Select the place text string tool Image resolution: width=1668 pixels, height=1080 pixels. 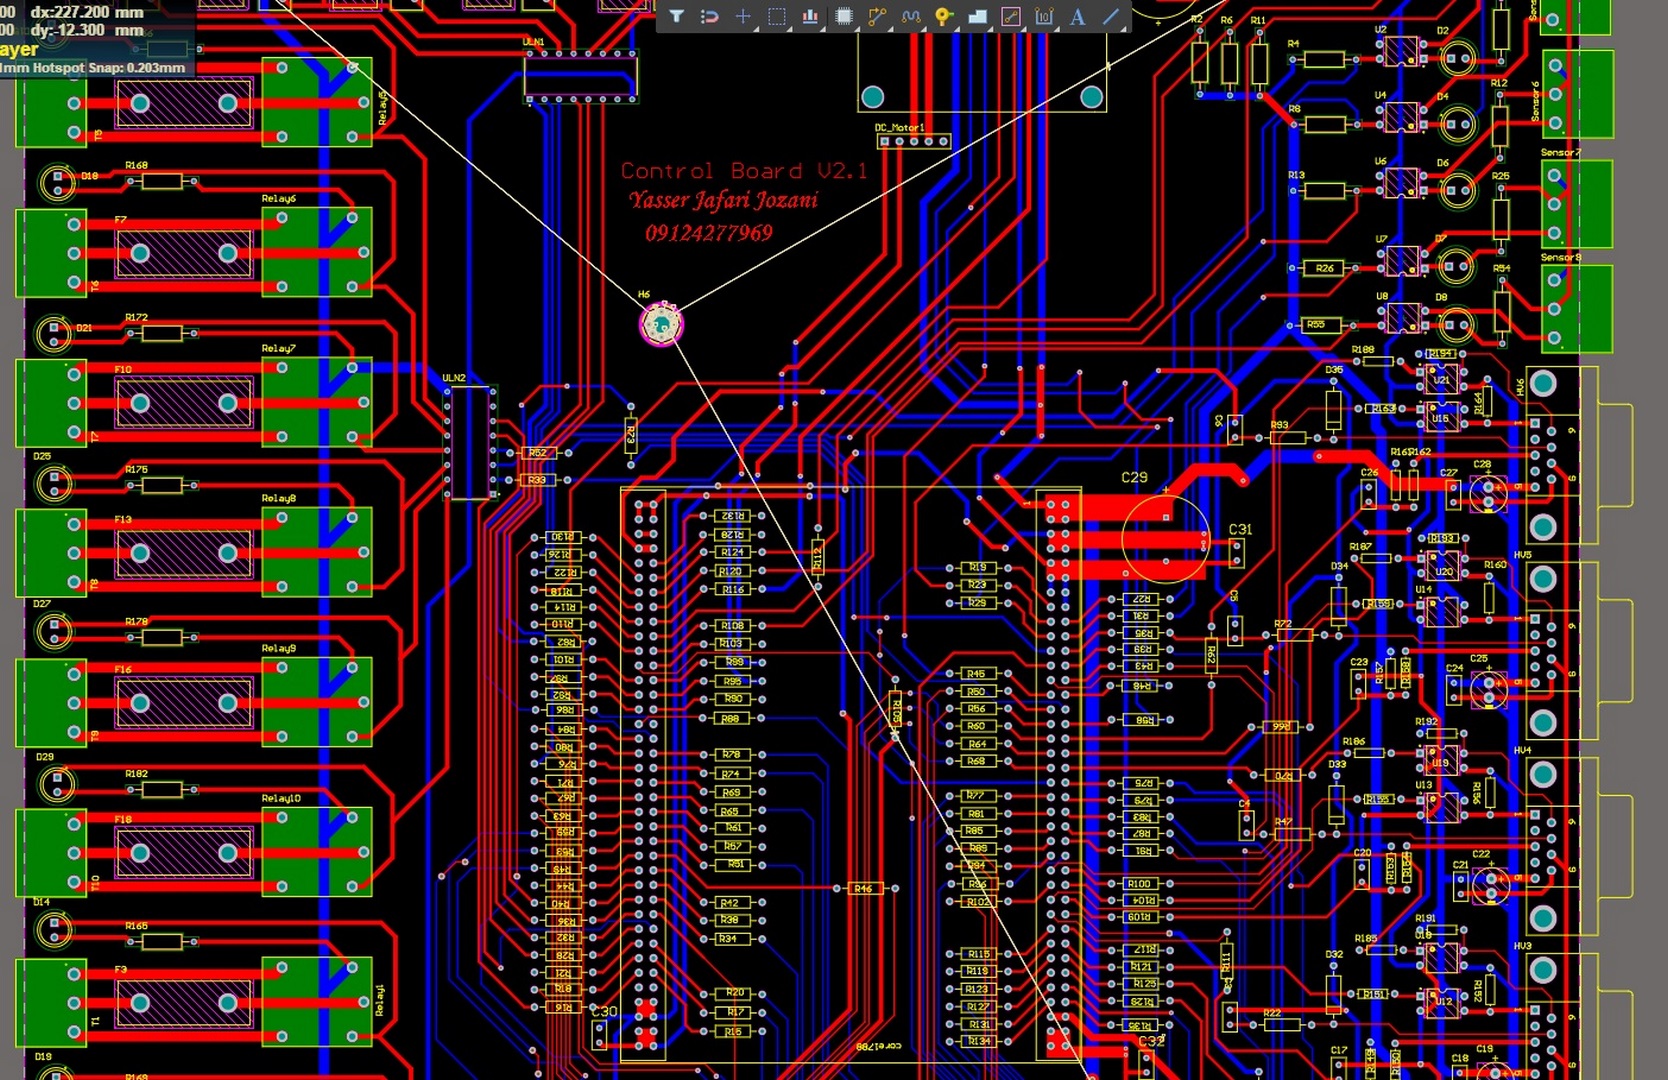click(x=1077, y=16)
